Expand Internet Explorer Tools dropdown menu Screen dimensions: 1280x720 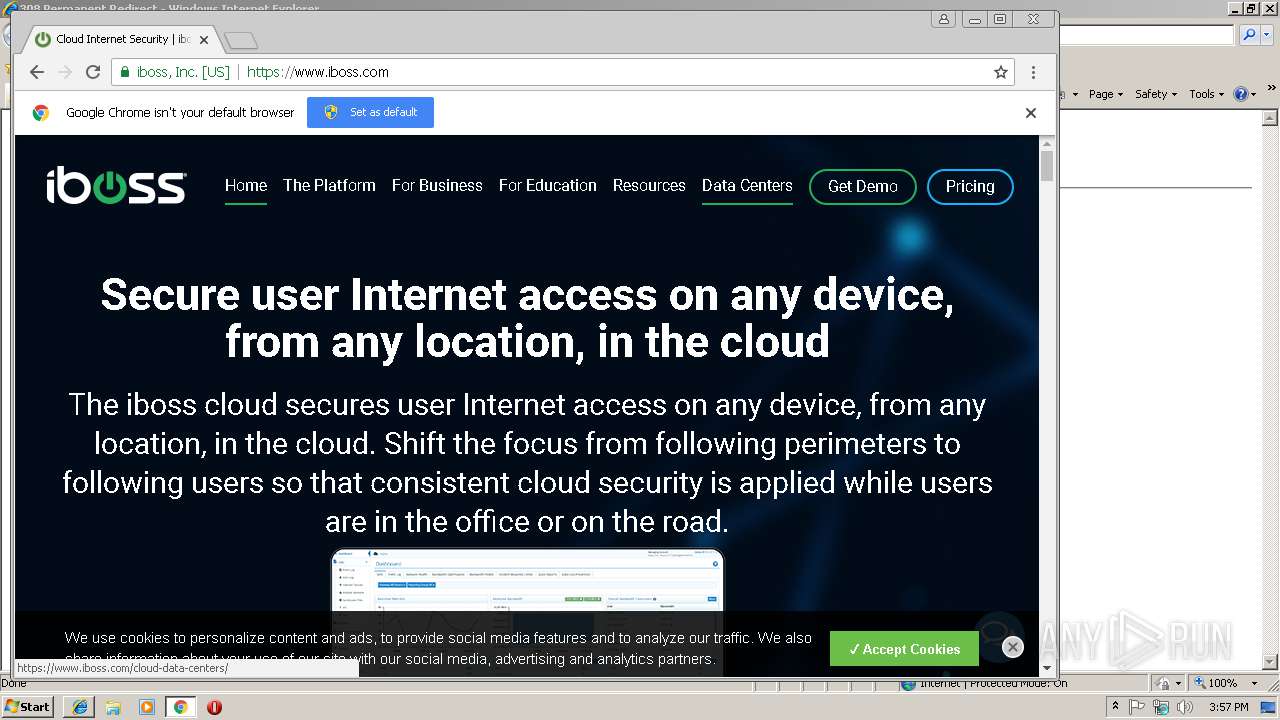tap(1207, 94)
